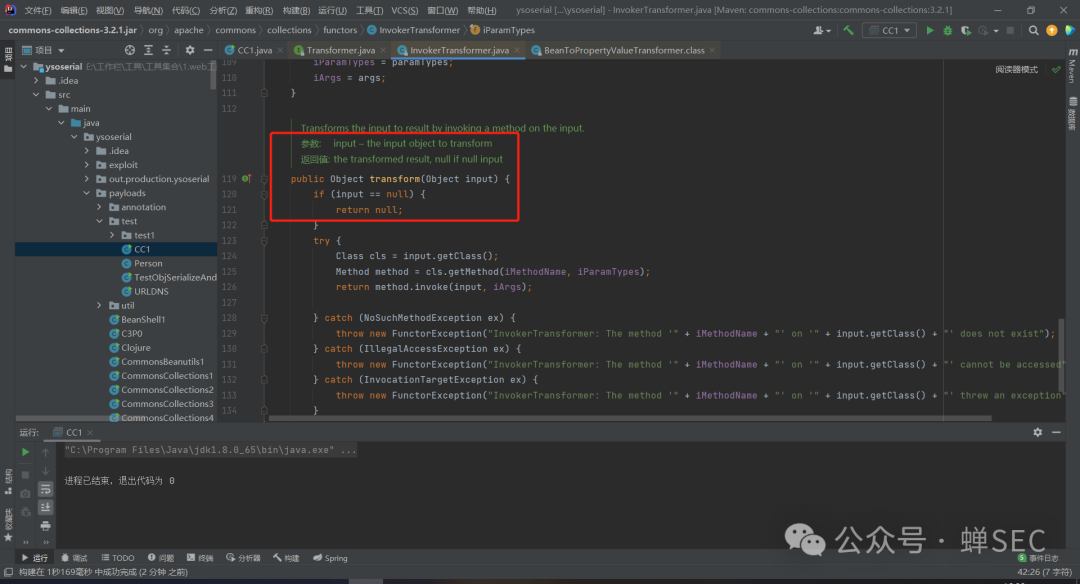Toggle soft-wrap in the run console

pyautogui.click(x=45, y=489)
